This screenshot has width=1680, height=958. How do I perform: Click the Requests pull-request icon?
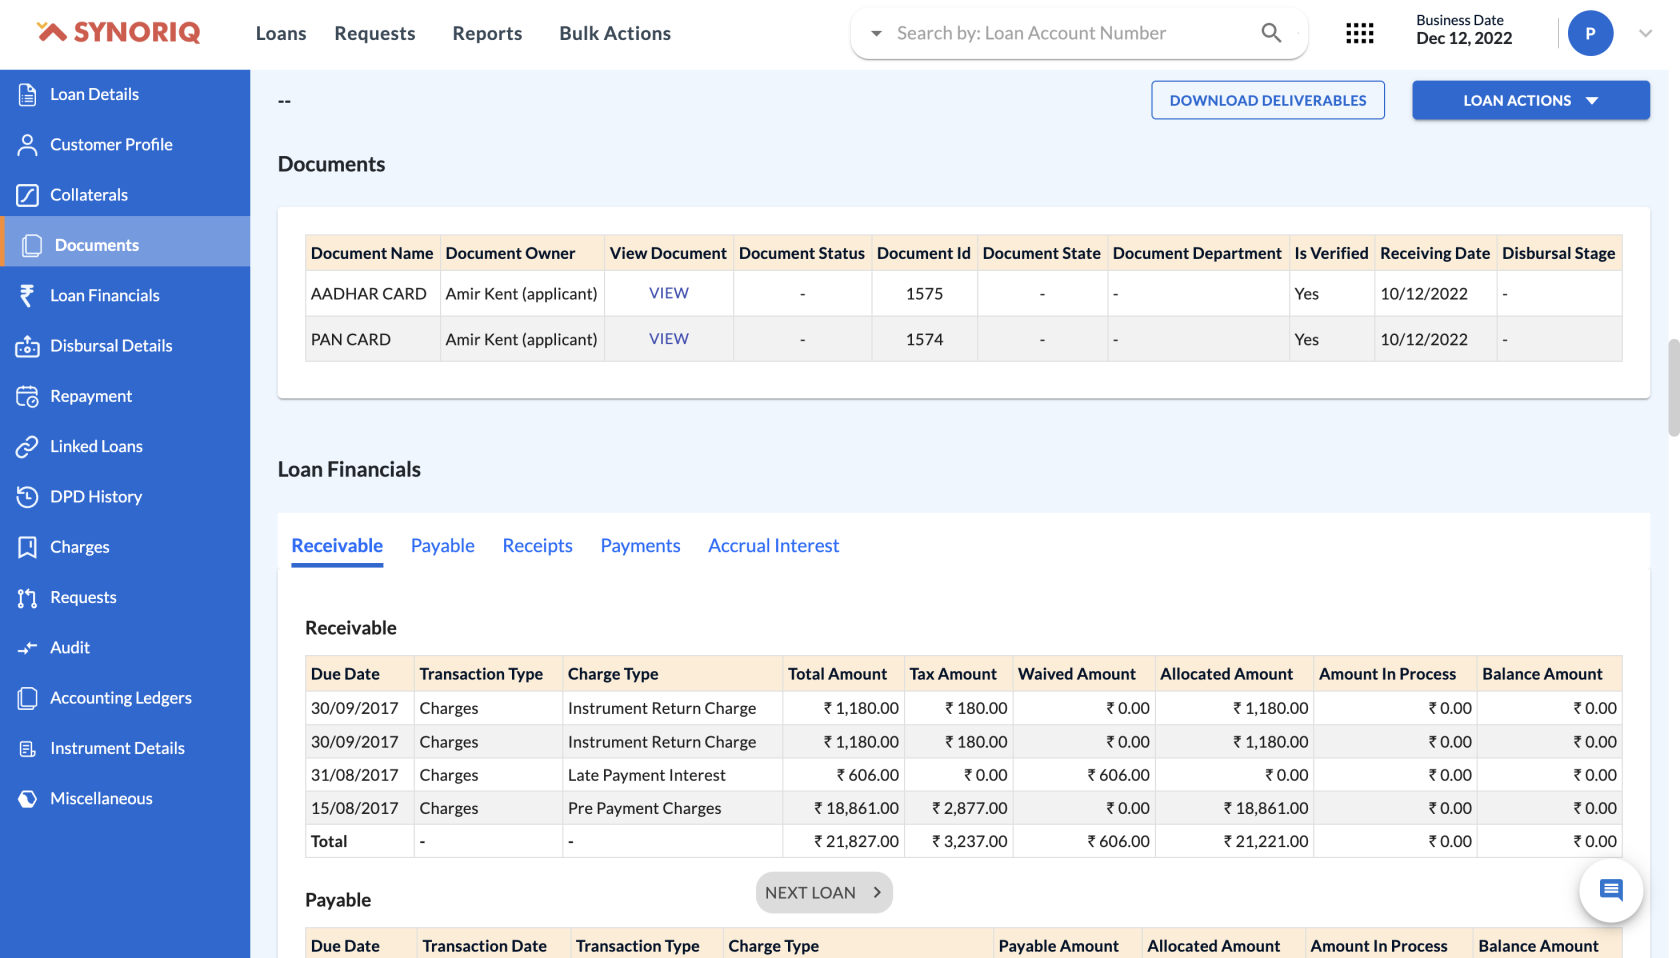27,598
